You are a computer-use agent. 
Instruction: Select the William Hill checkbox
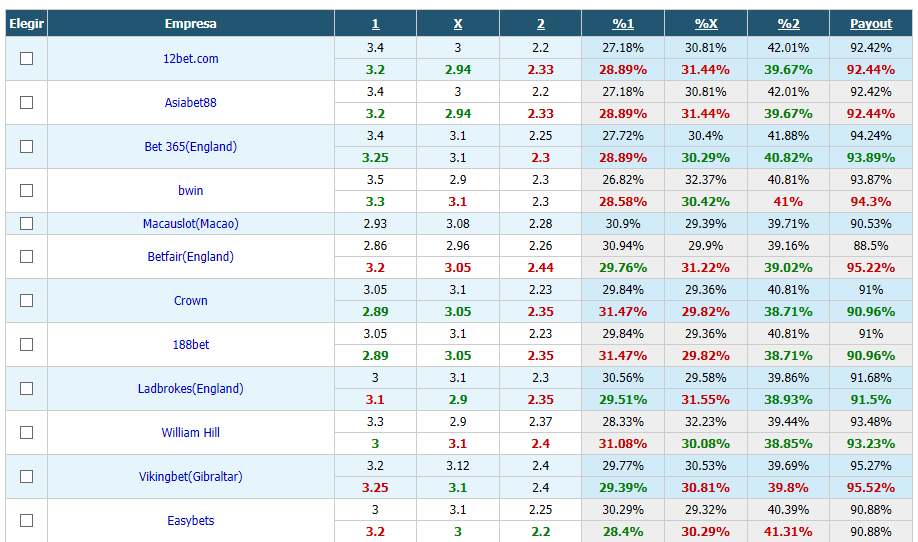pos(26,433)
